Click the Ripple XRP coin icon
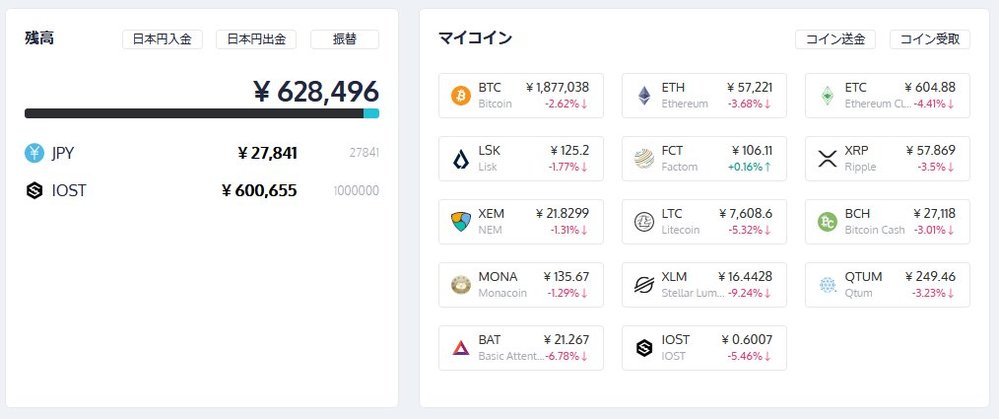This screenshot has width=999, height=419. (827, 158)
